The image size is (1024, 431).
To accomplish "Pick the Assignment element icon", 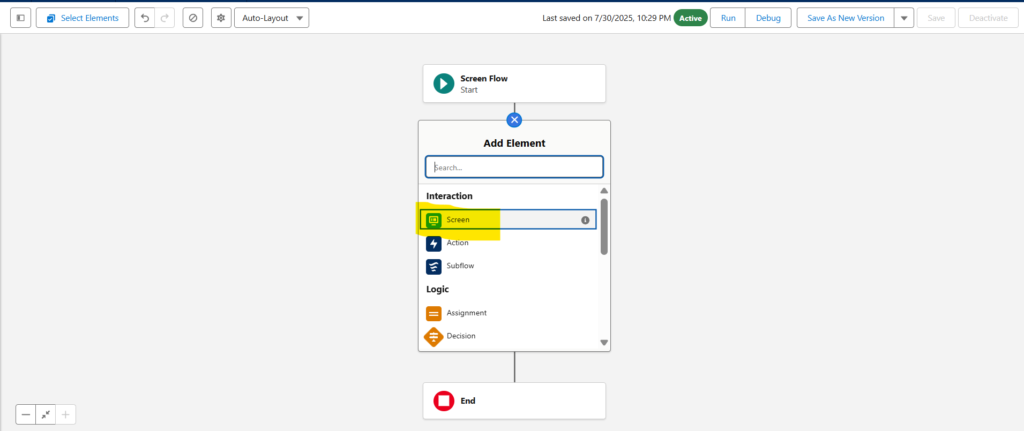I will [x=434, y=313].
